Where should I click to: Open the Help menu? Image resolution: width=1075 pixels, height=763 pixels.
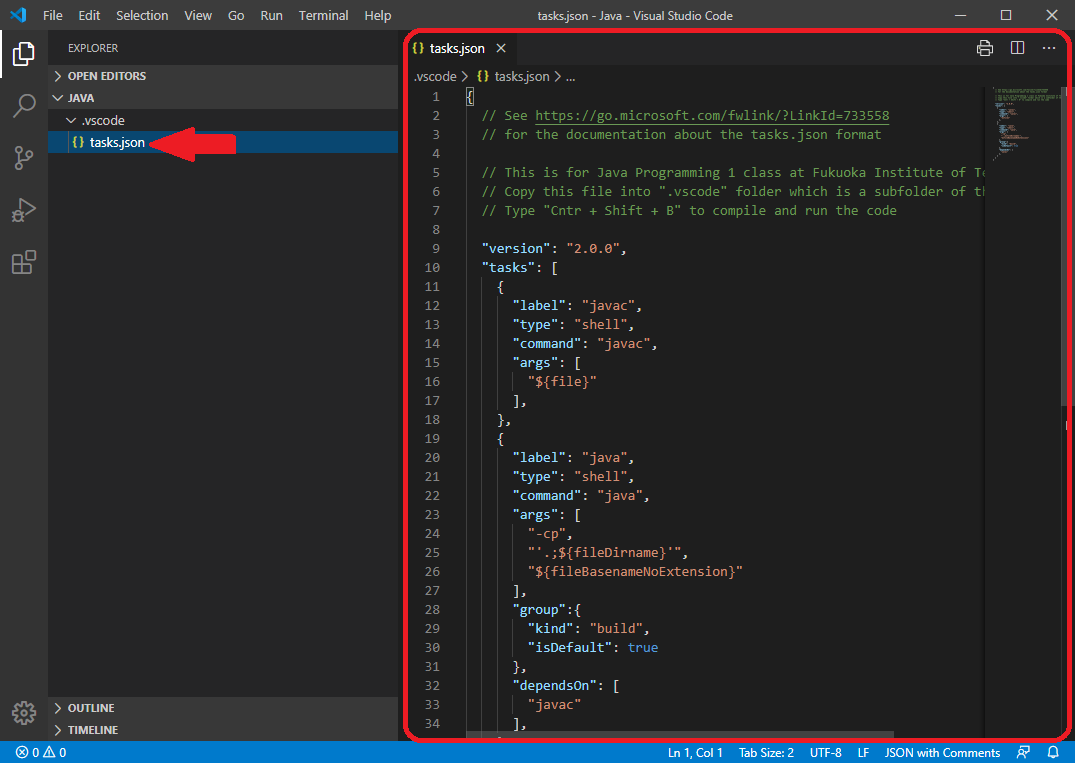pyautogui.click(x=377, y=15)
